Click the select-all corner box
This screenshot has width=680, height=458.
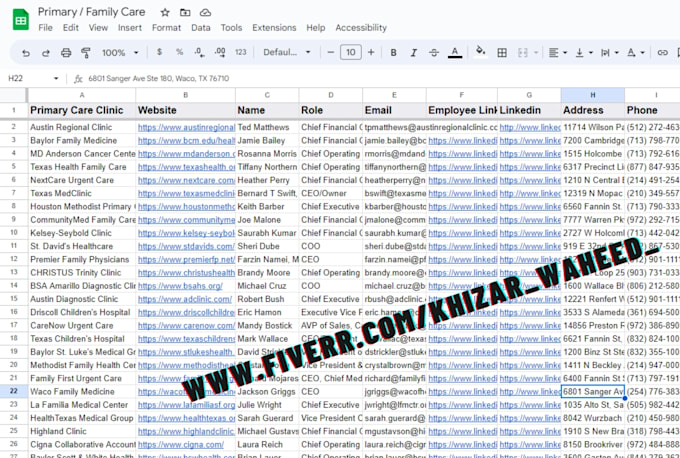[13, 95]
